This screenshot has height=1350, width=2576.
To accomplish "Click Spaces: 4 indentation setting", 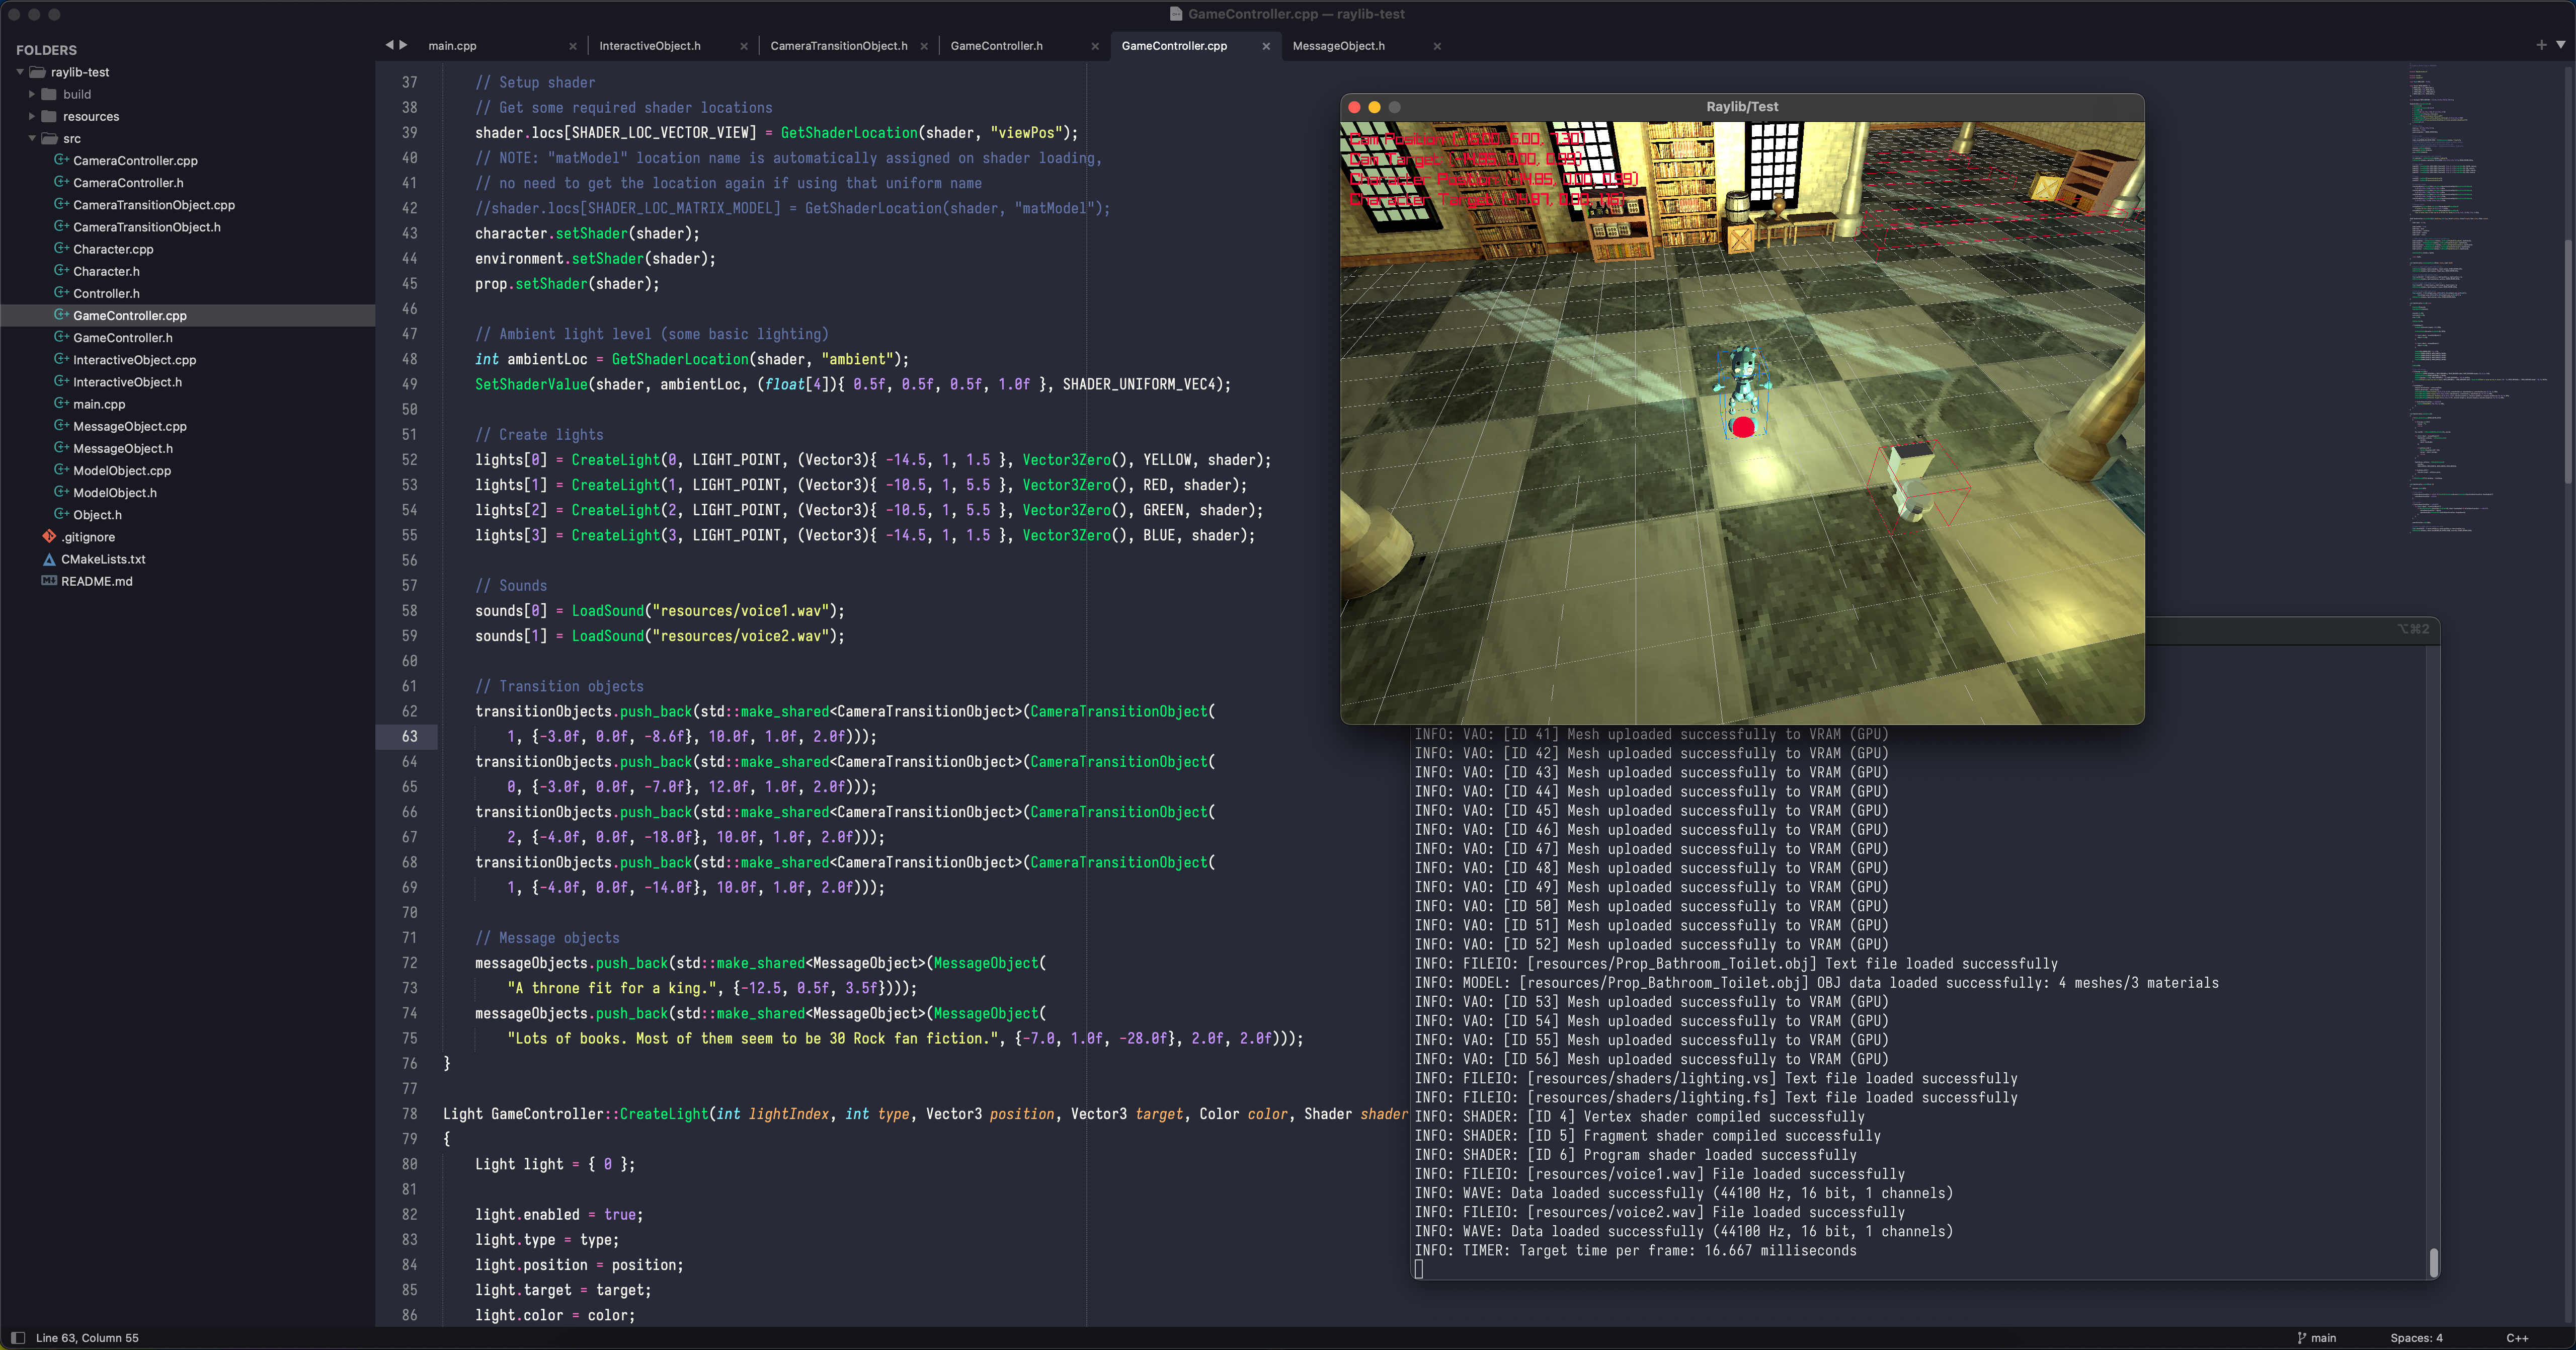I will tap(2416, 1338).
